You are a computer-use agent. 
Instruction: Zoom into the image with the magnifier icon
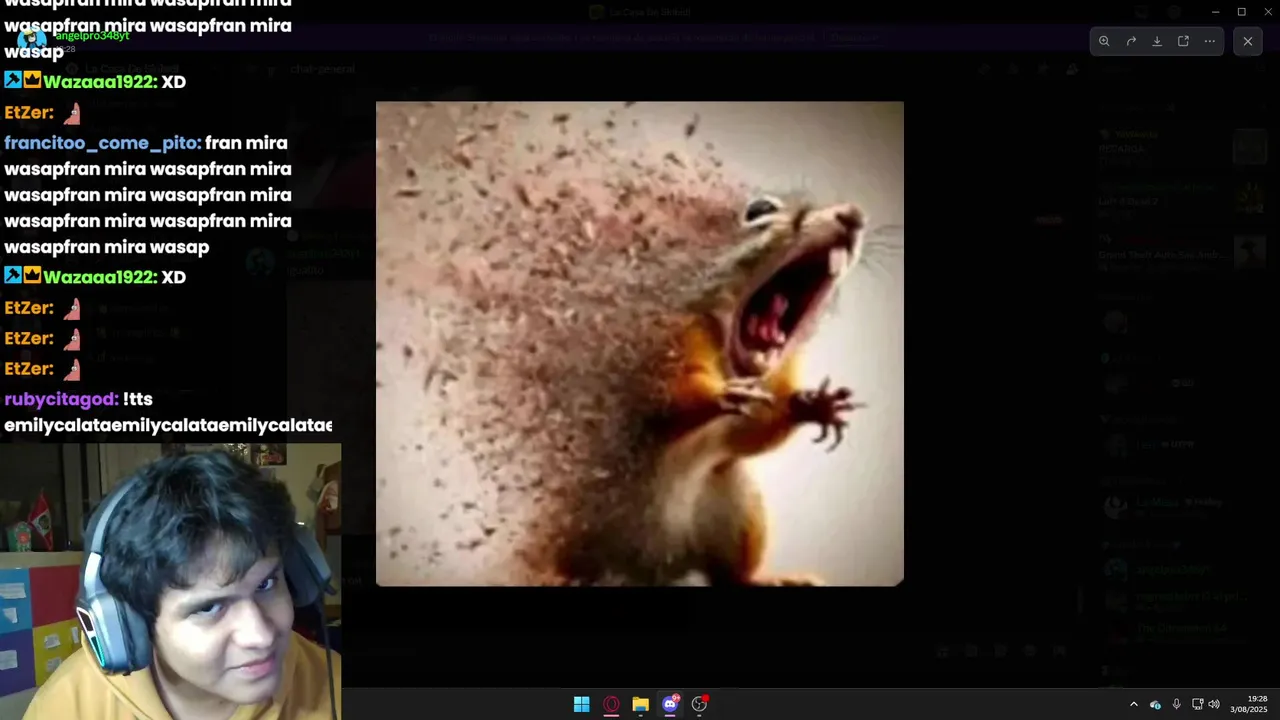[x=1104, y=41]
